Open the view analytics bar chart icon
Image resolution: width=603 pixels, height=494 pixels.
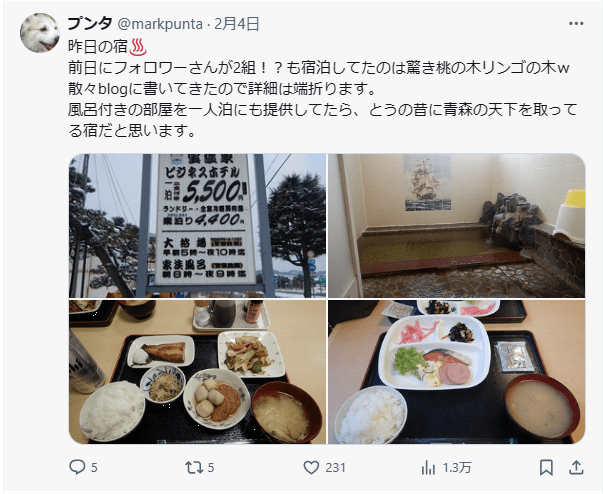click(x=428, y=467)
